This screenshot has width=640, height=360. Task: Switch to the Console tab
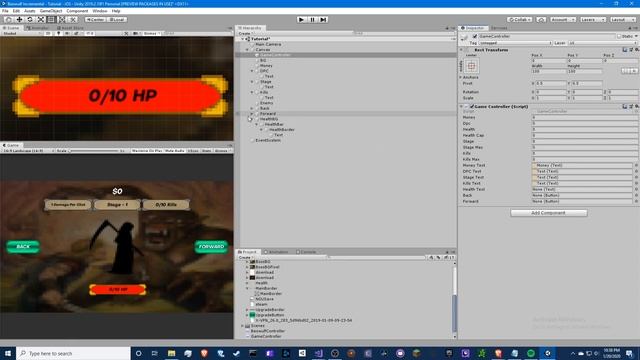(x=307, y=252)
